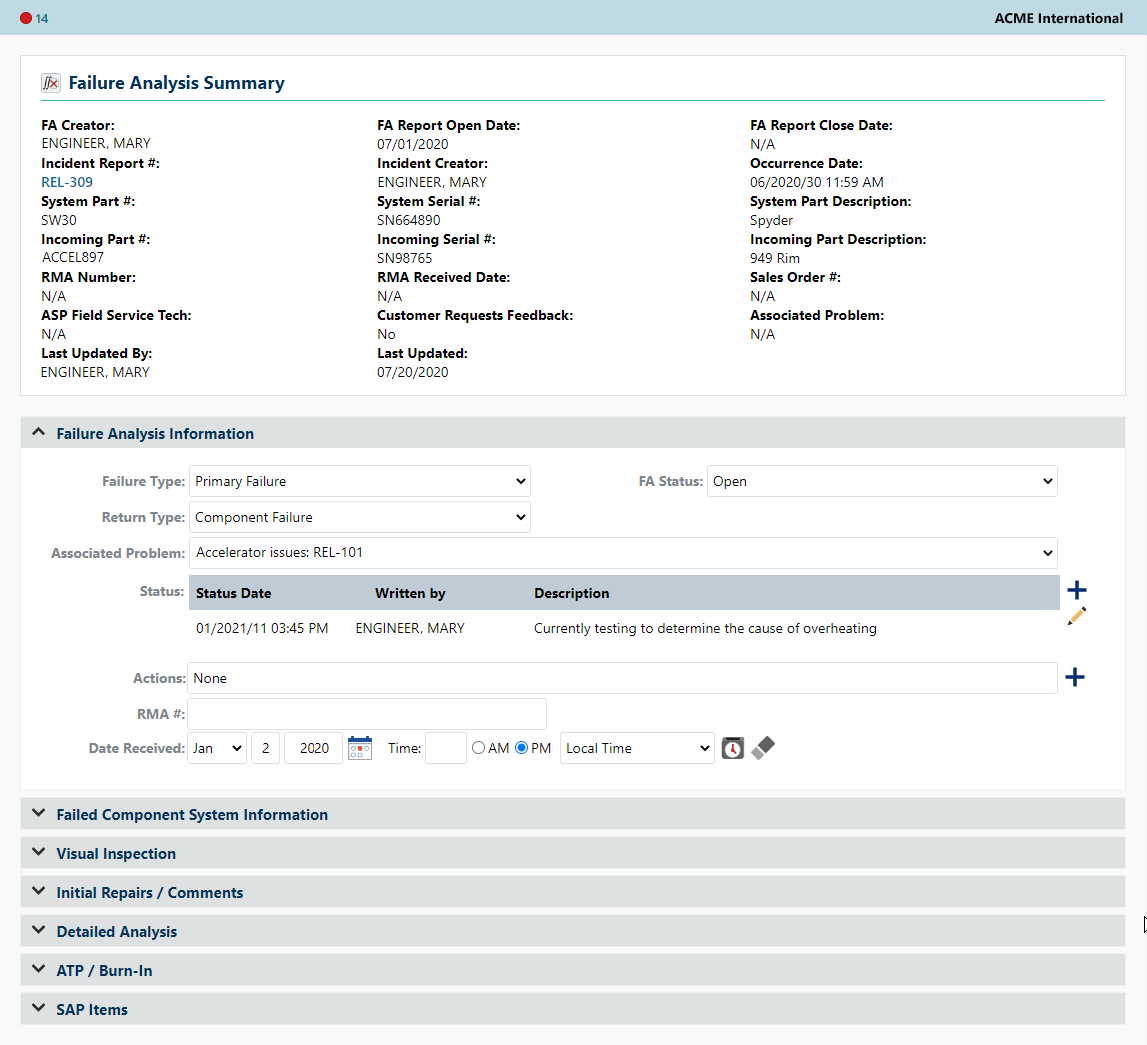Click the Description column header
This screenshot has height=1045, width=1147.
pyautogui.click(x=571, y=593)
